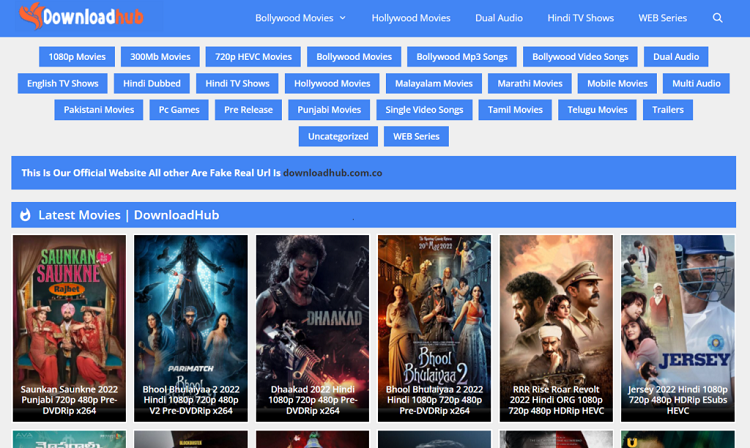This screenshot has width=750, height=448.
Task: Select the Dual Audio category tag
Action: pos(676,57)
